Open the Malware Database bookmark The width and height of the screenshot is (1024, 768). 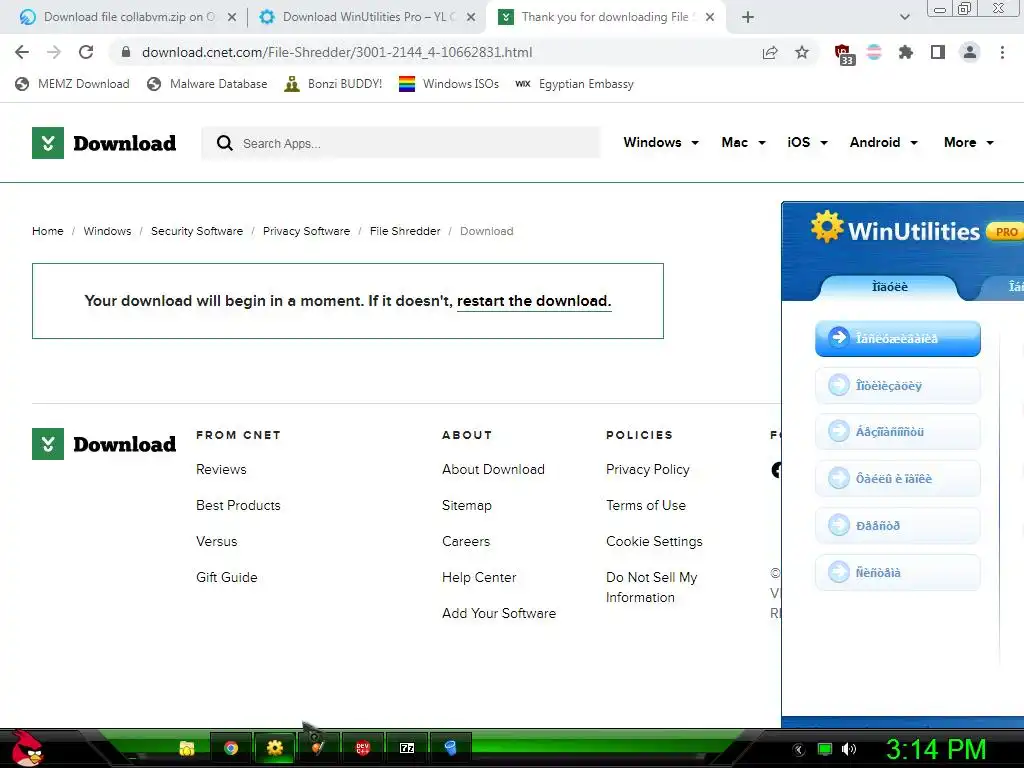pyautogui.click(x=207, y=84)
